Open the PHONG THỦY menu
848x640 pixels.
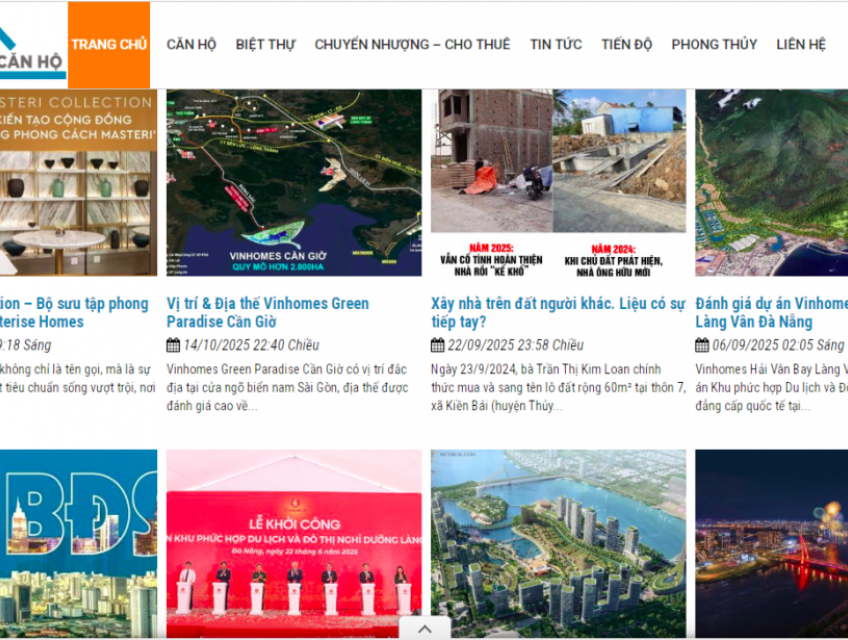(x=714, y=44)
